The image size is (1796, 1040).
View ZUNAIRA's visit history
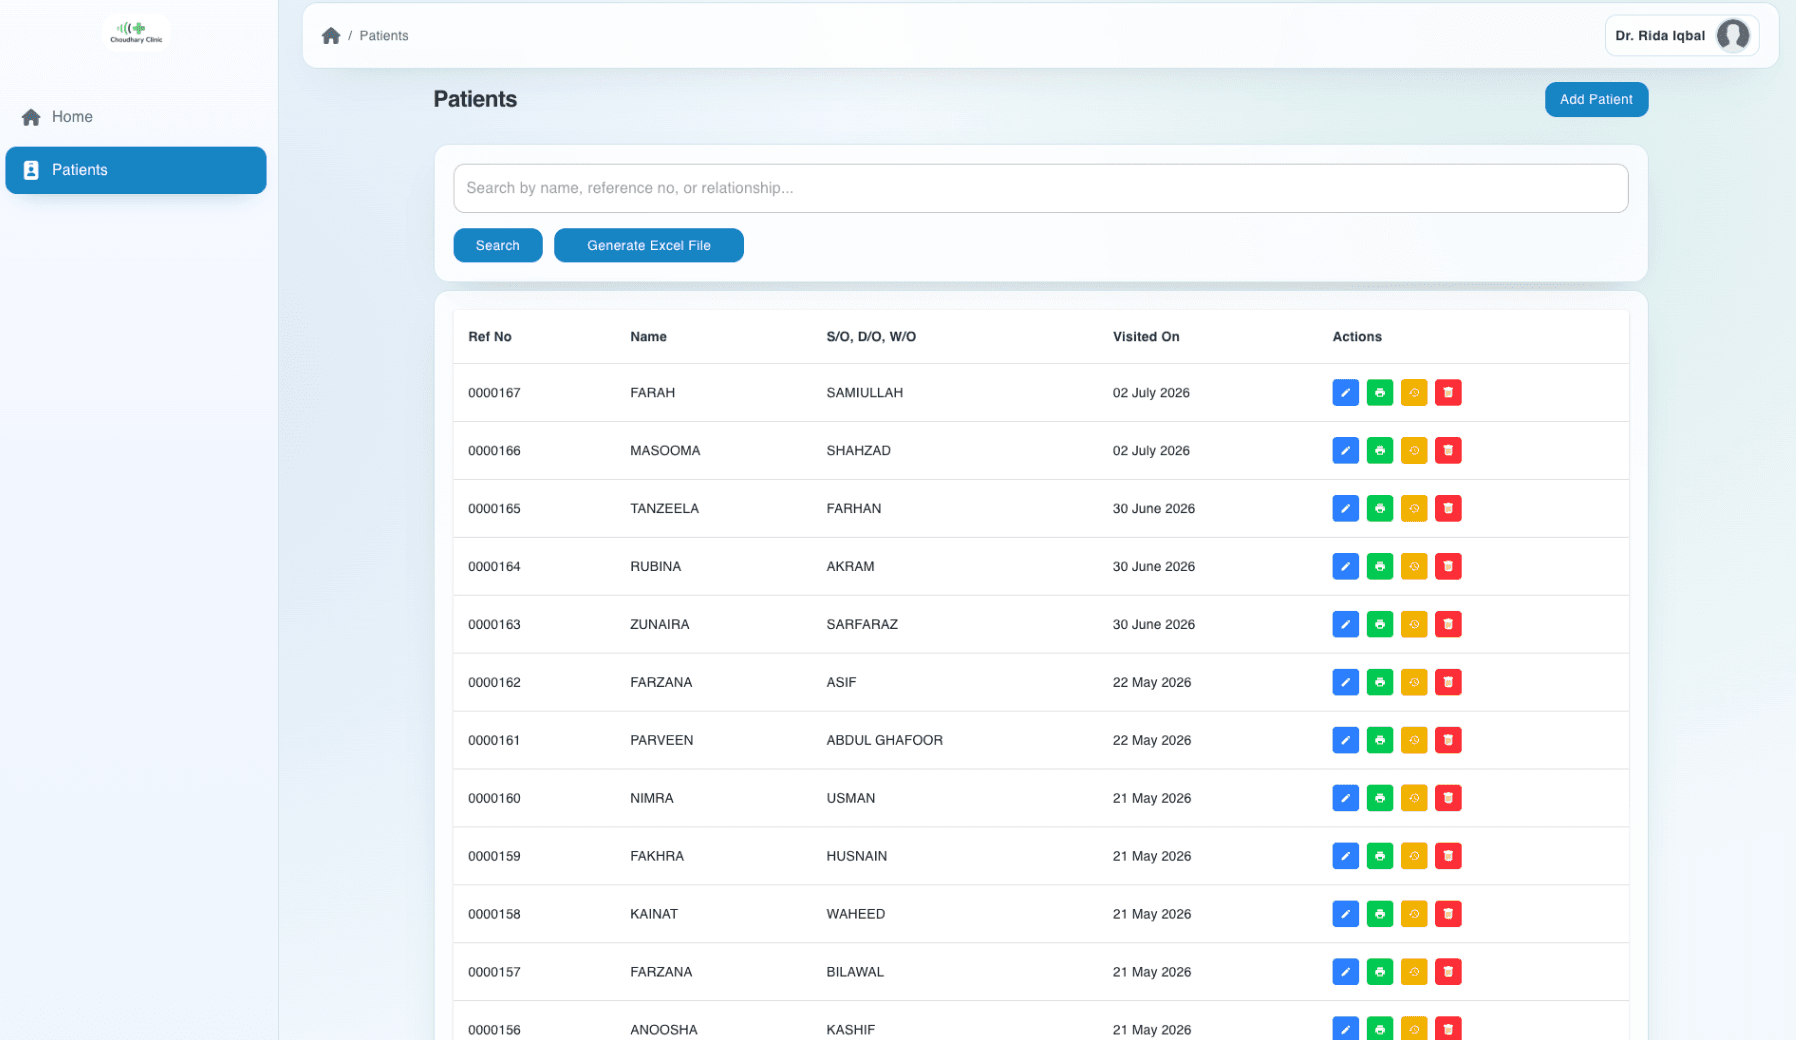(x=1413, y=625)
